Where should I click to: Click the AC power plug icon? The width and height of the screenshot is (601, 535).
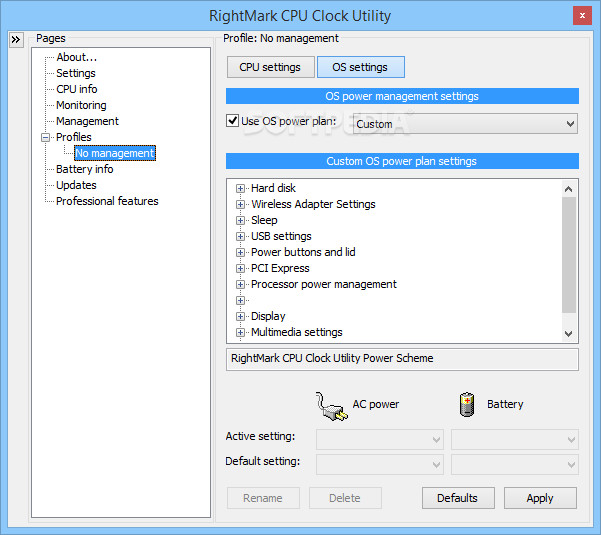(x=332, y=406)
